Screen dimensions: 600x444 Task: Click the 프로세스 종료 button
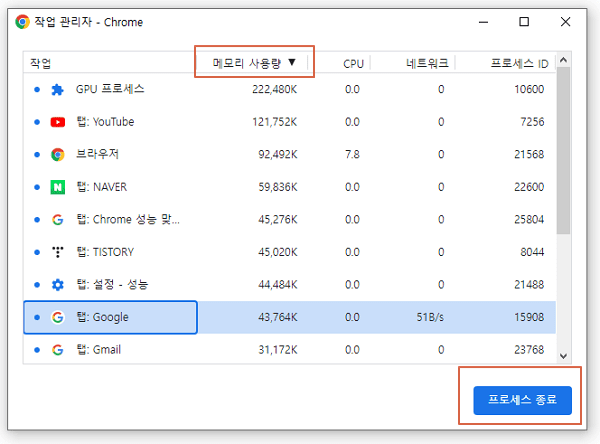point(522,400)
